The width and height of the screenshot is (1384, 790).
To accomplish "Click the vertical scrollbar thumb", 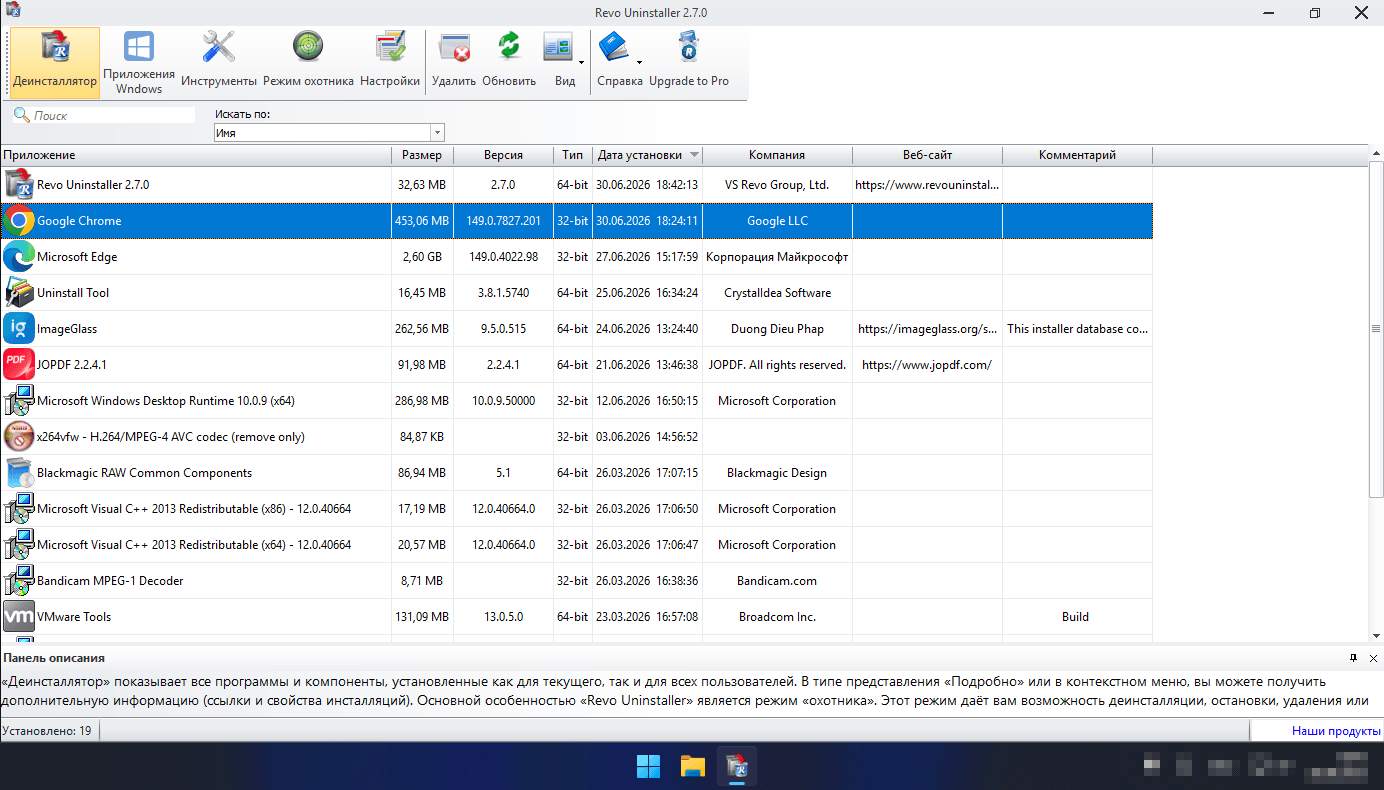I will pos(1376,329).
